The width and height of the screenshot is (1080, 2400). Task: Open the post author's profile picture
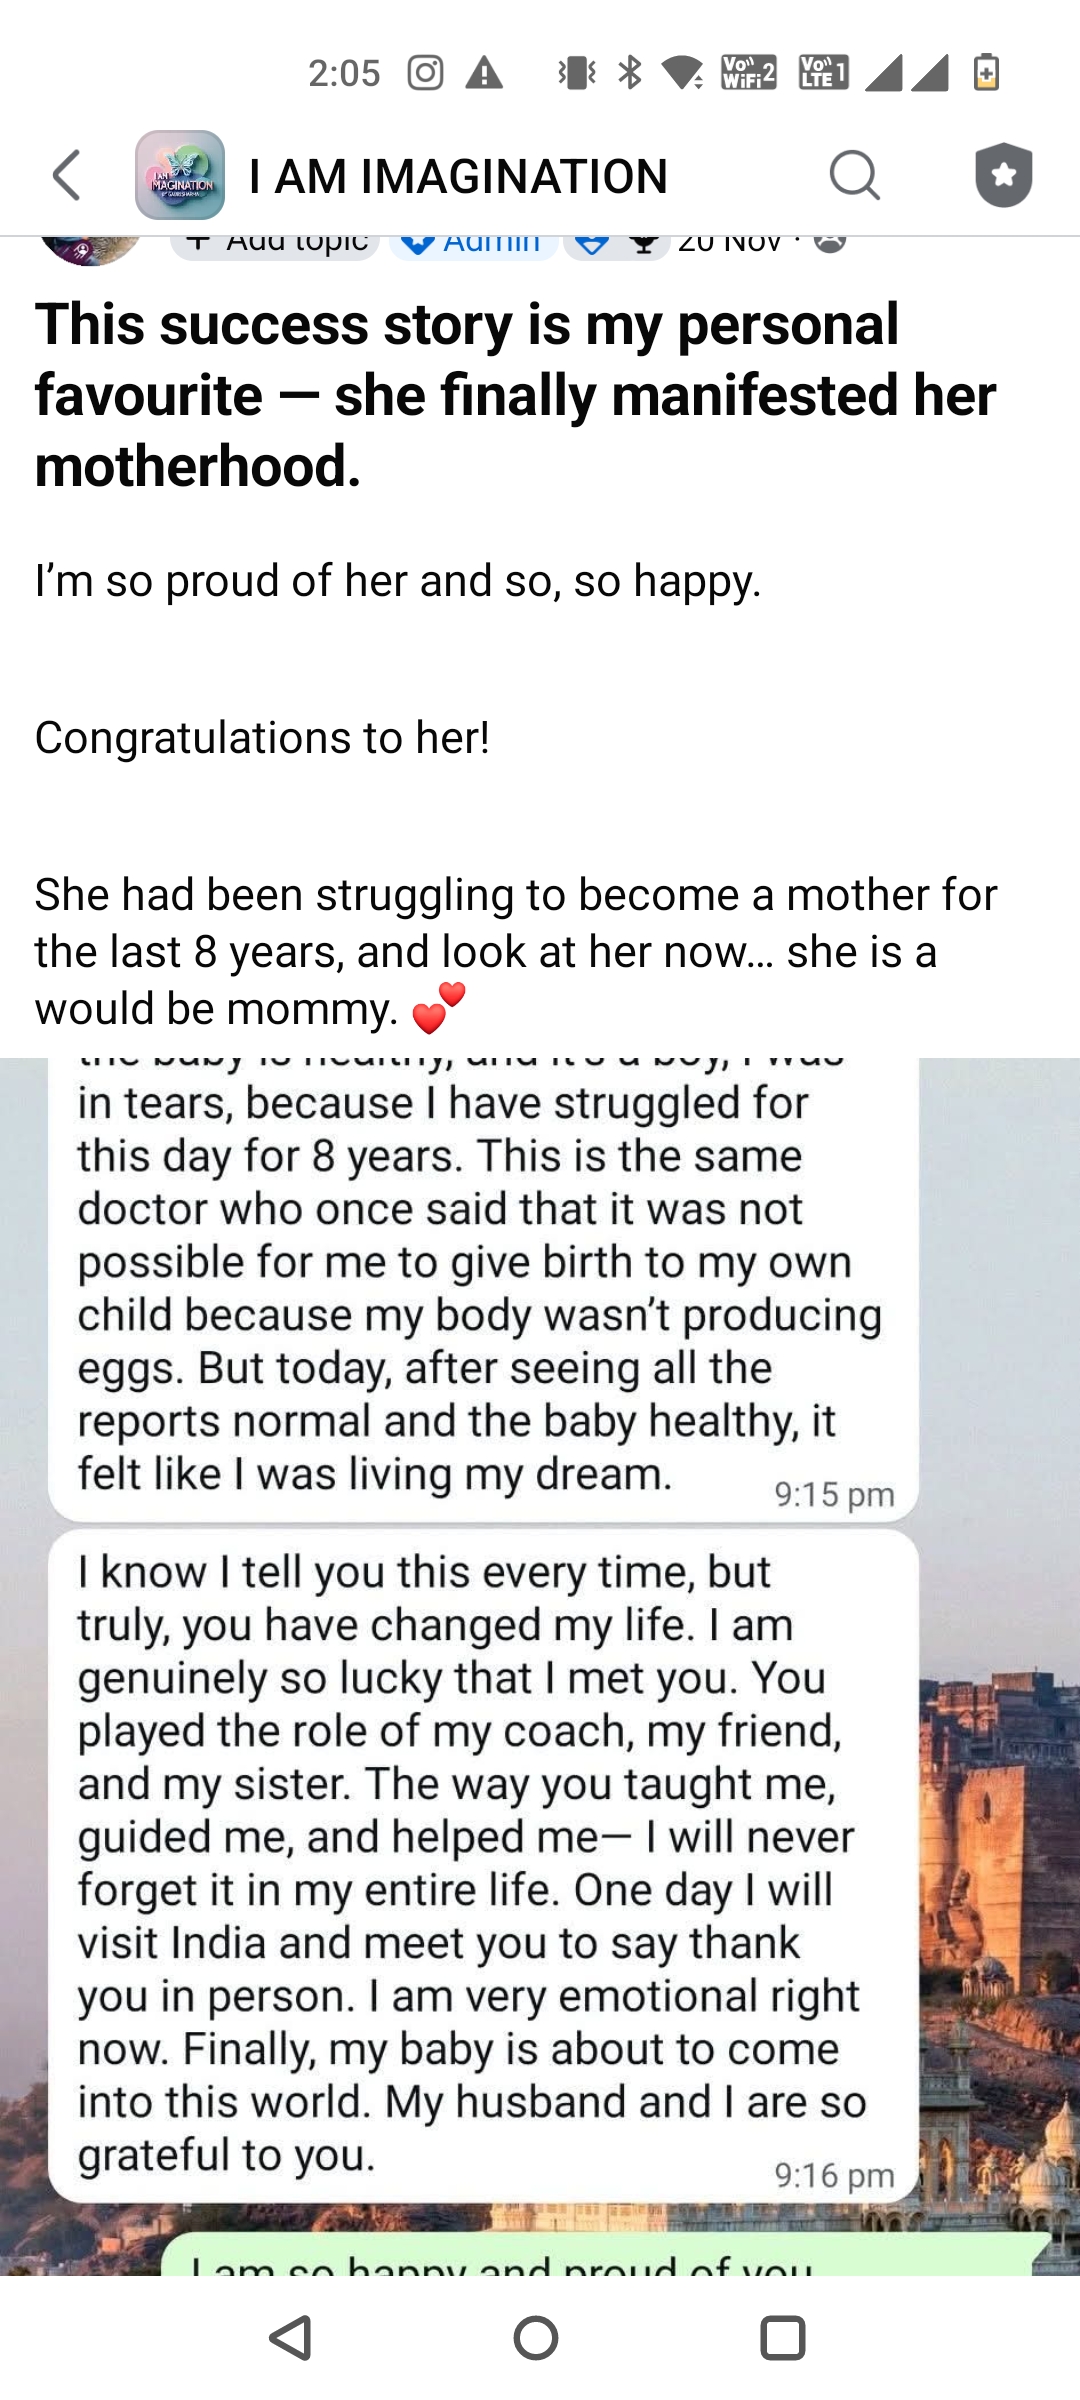click(90, 248)
